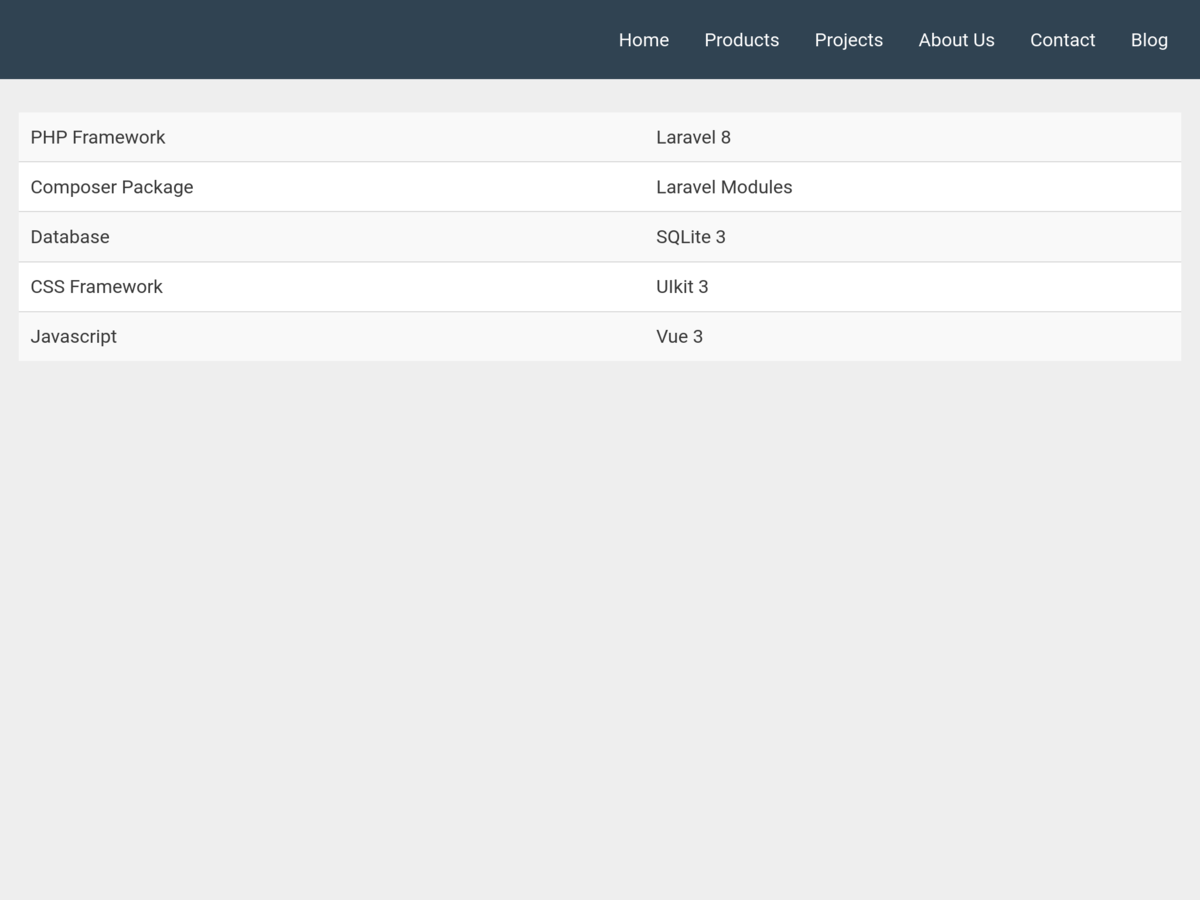Select the Javascript cell
The image size is (1200, 900).
coord(332,337)
